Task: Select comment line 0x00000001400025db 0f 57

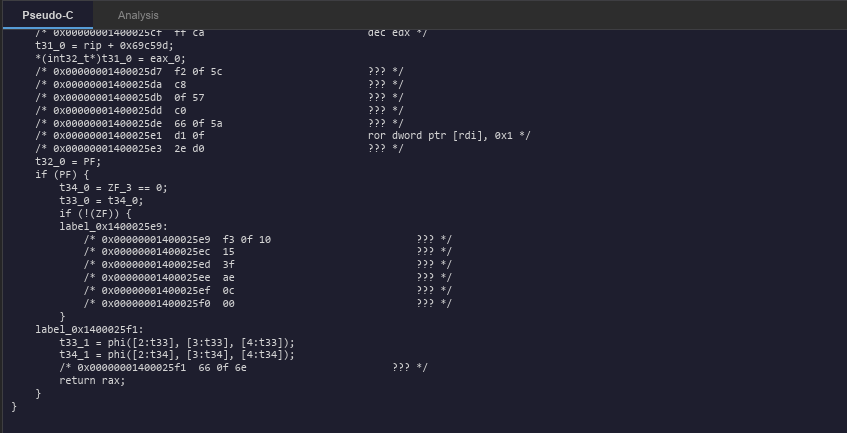Action: [x=219, y=97]
